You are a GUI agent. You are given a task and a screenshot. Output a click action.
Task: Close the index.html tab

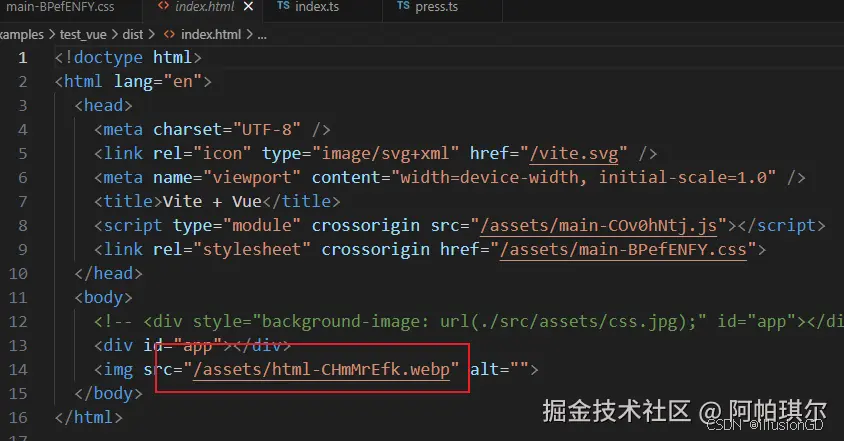[248, 6]
